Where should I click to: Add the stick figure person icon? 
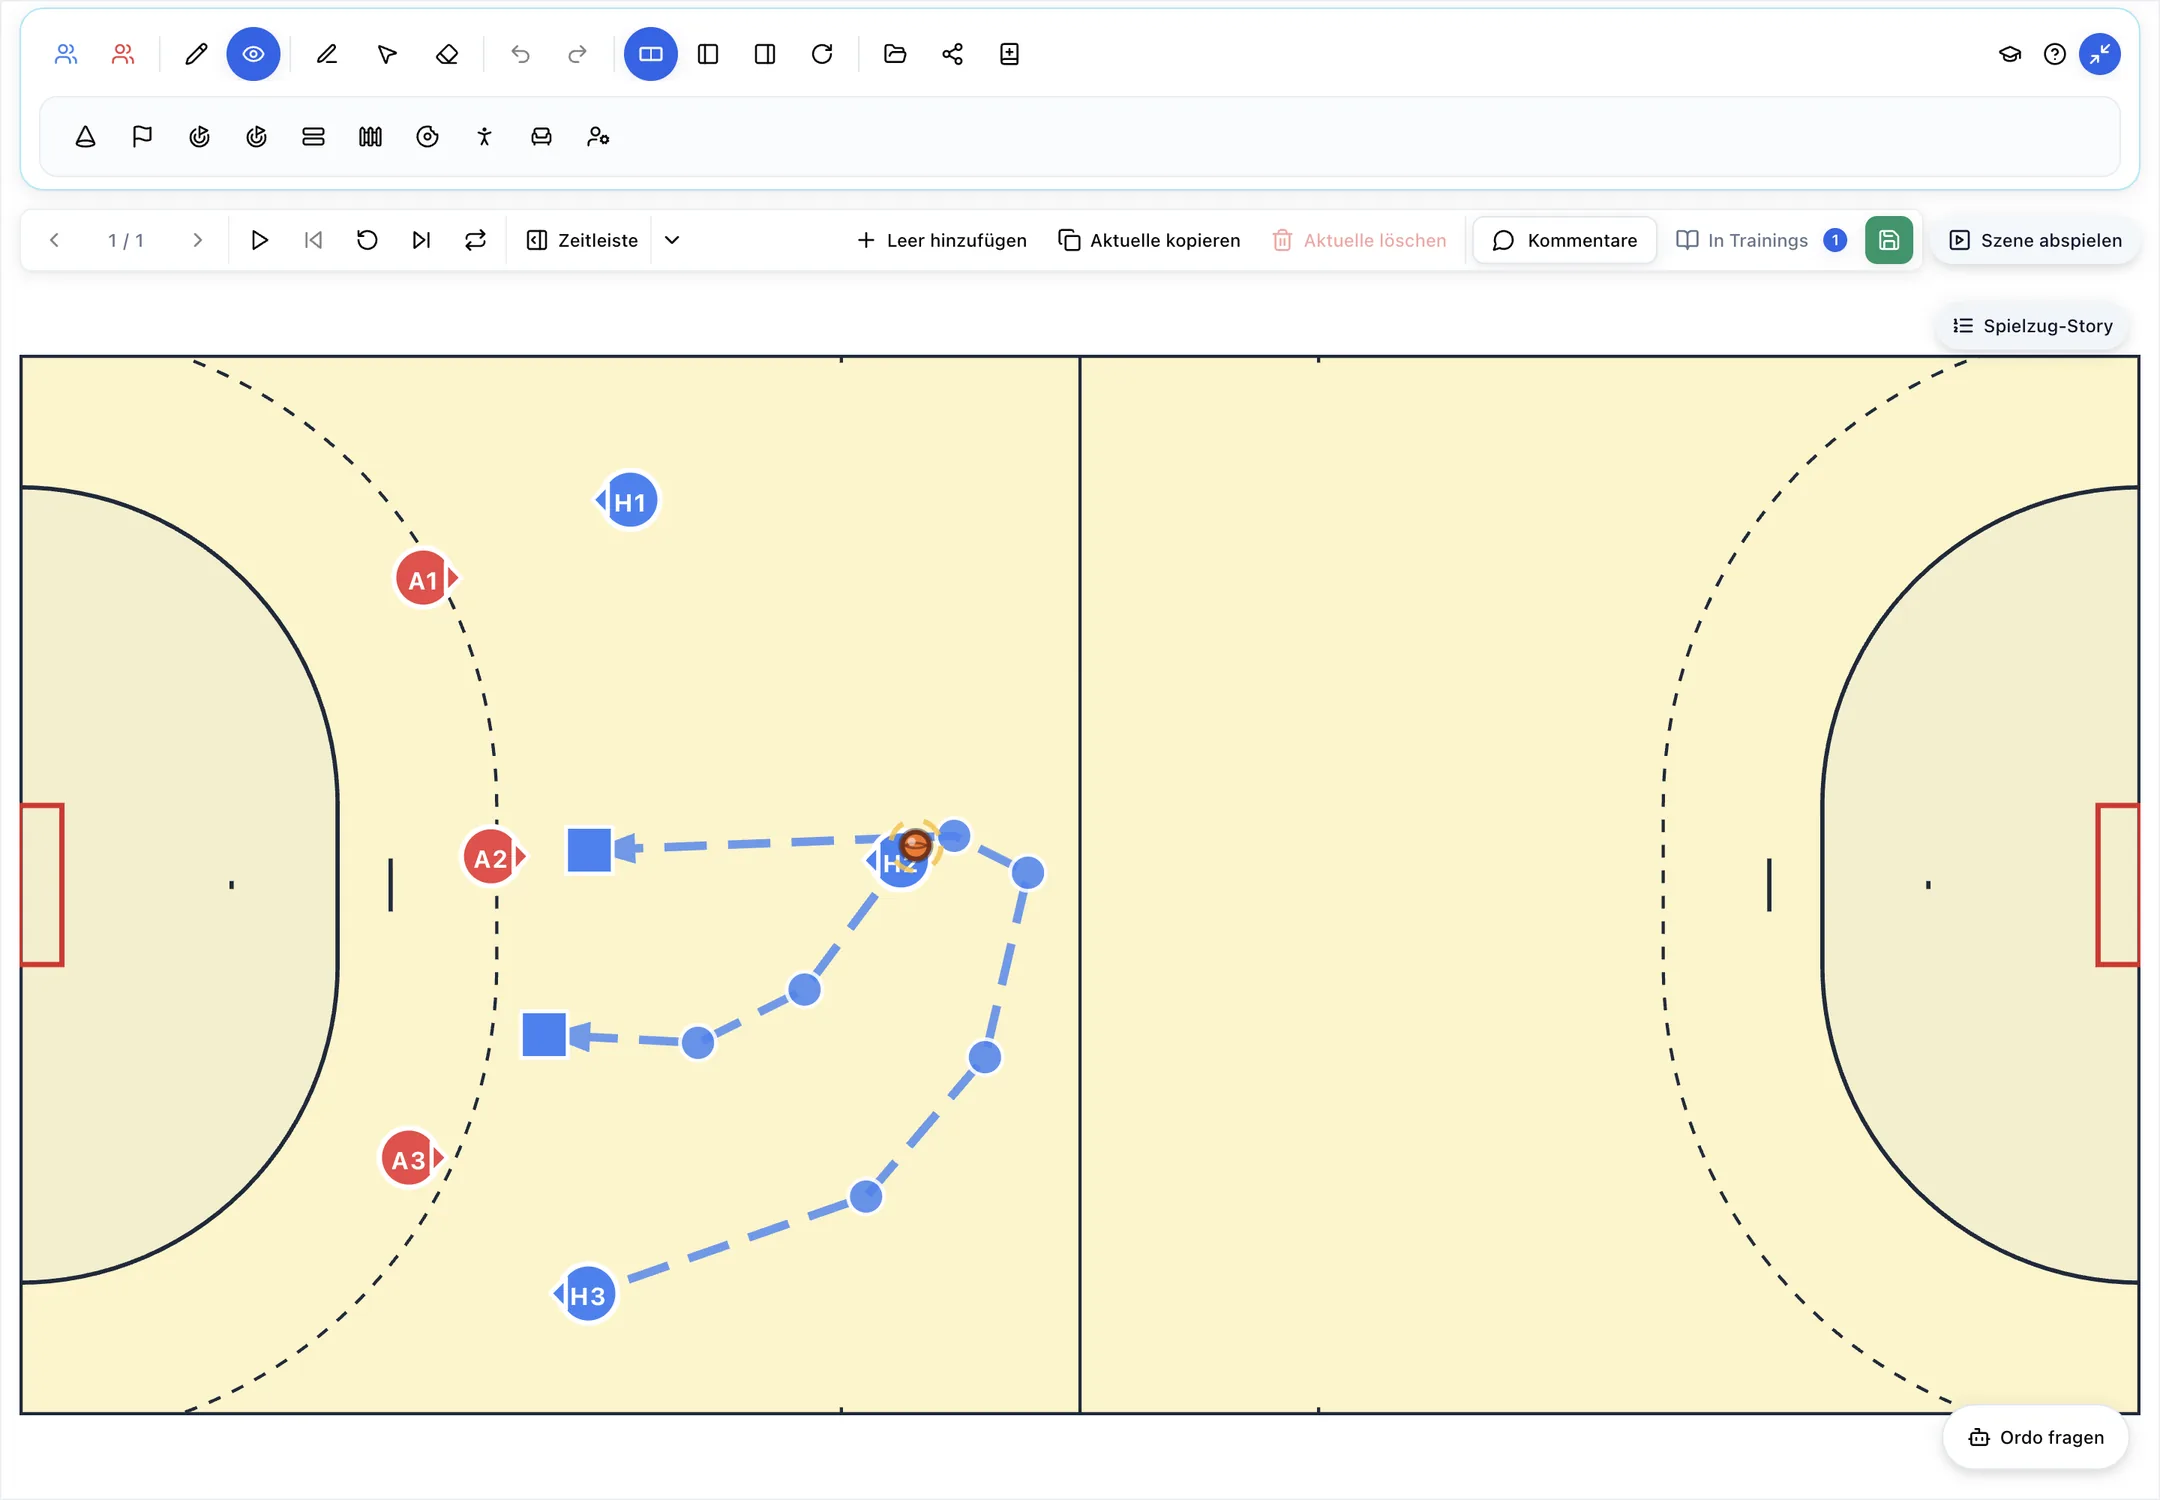485,137
